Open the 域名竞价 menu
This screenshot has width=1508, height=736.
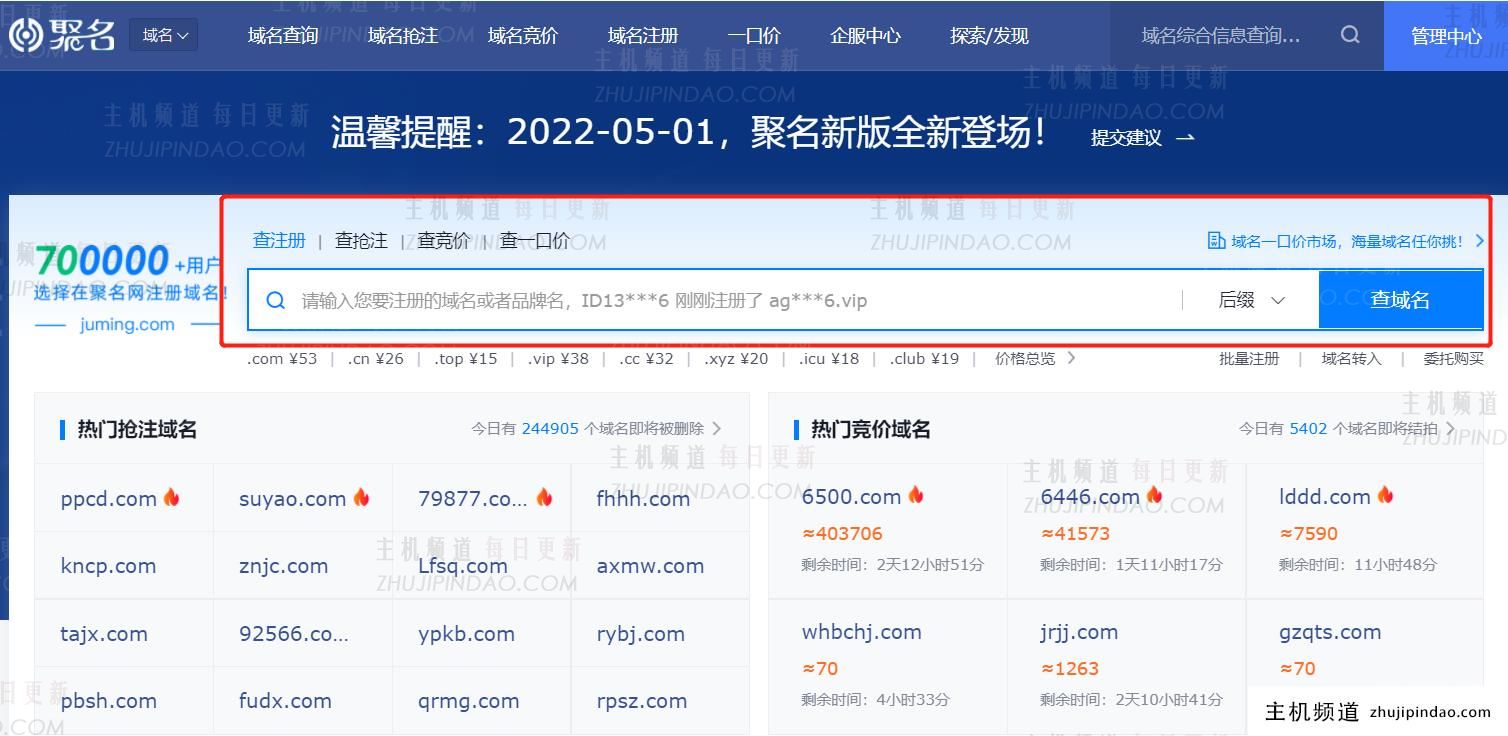[x=523, y=36]
